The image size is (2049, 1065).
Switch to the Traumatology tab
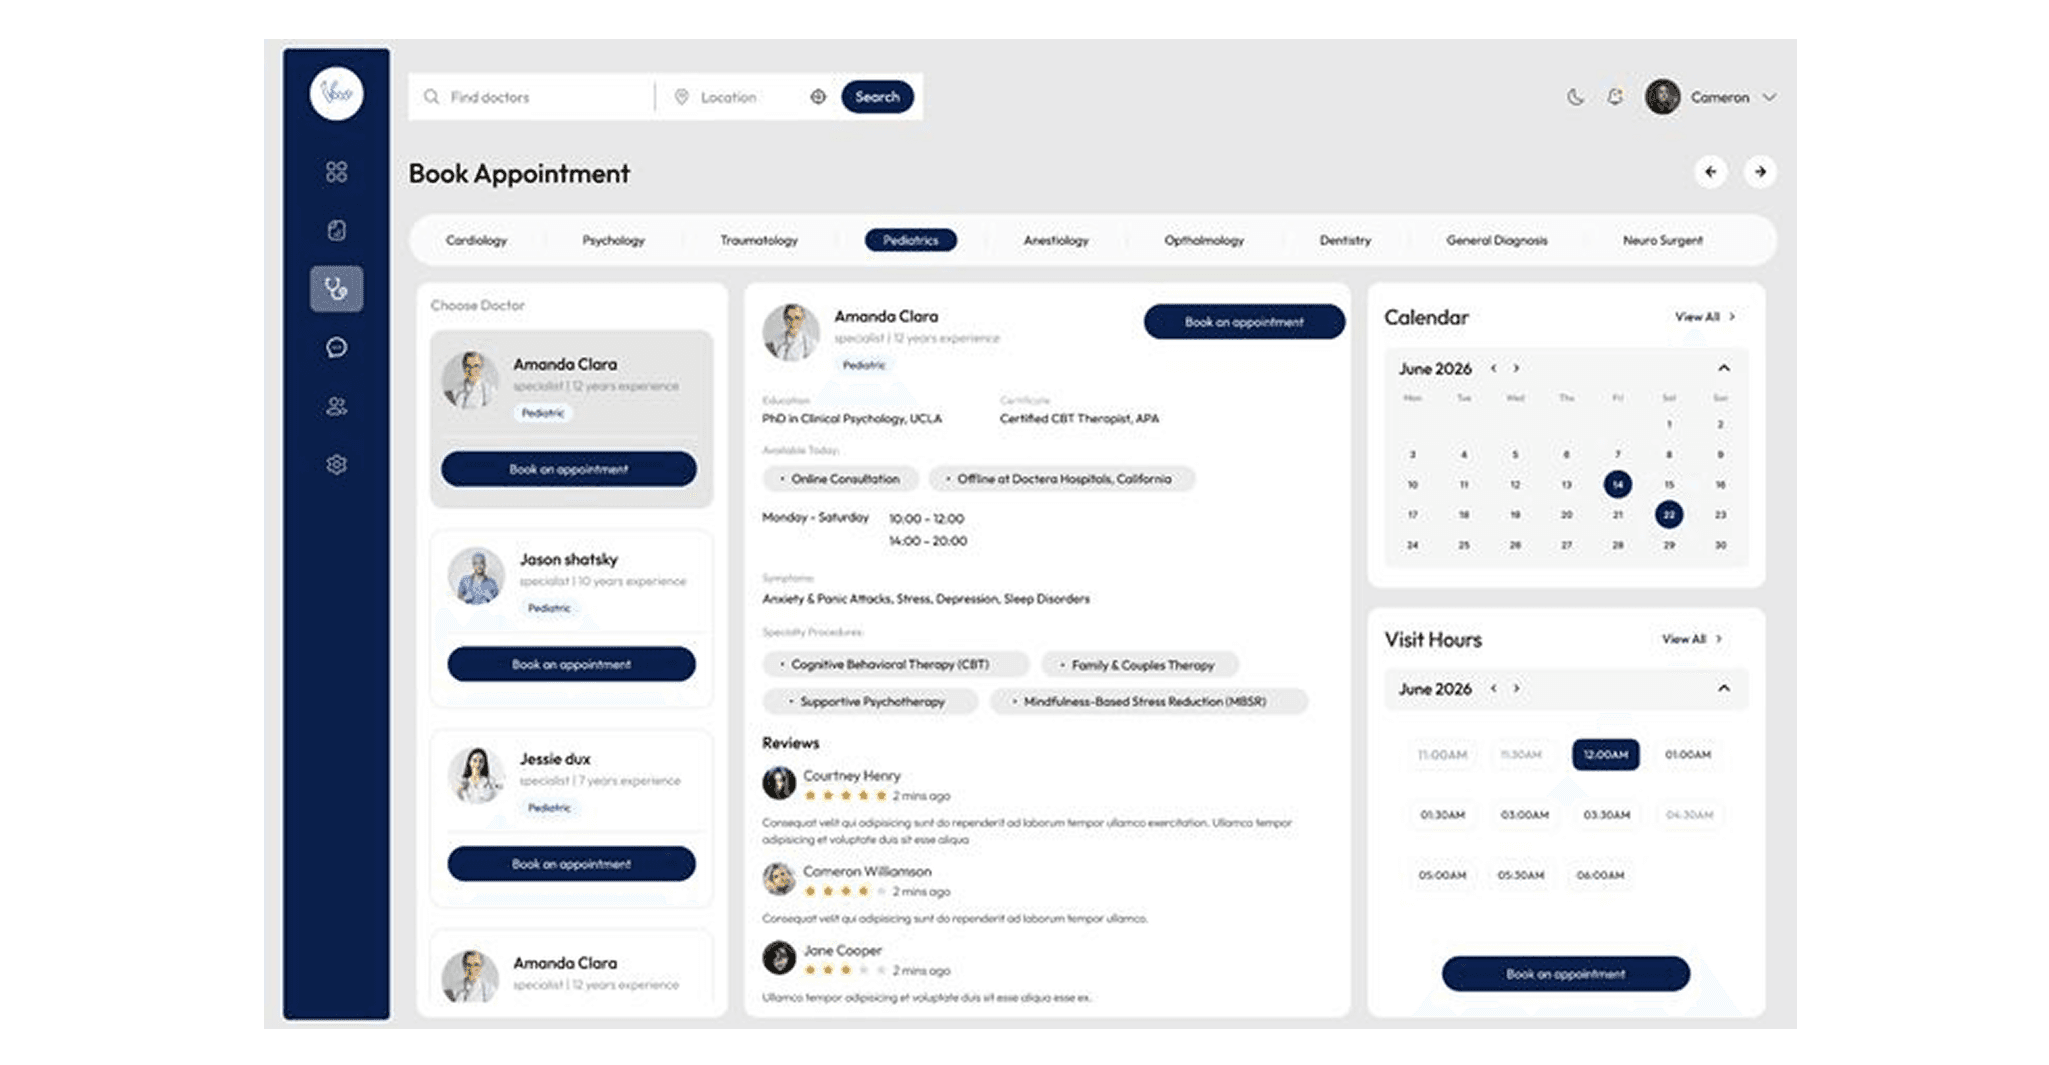click(759, 240)
